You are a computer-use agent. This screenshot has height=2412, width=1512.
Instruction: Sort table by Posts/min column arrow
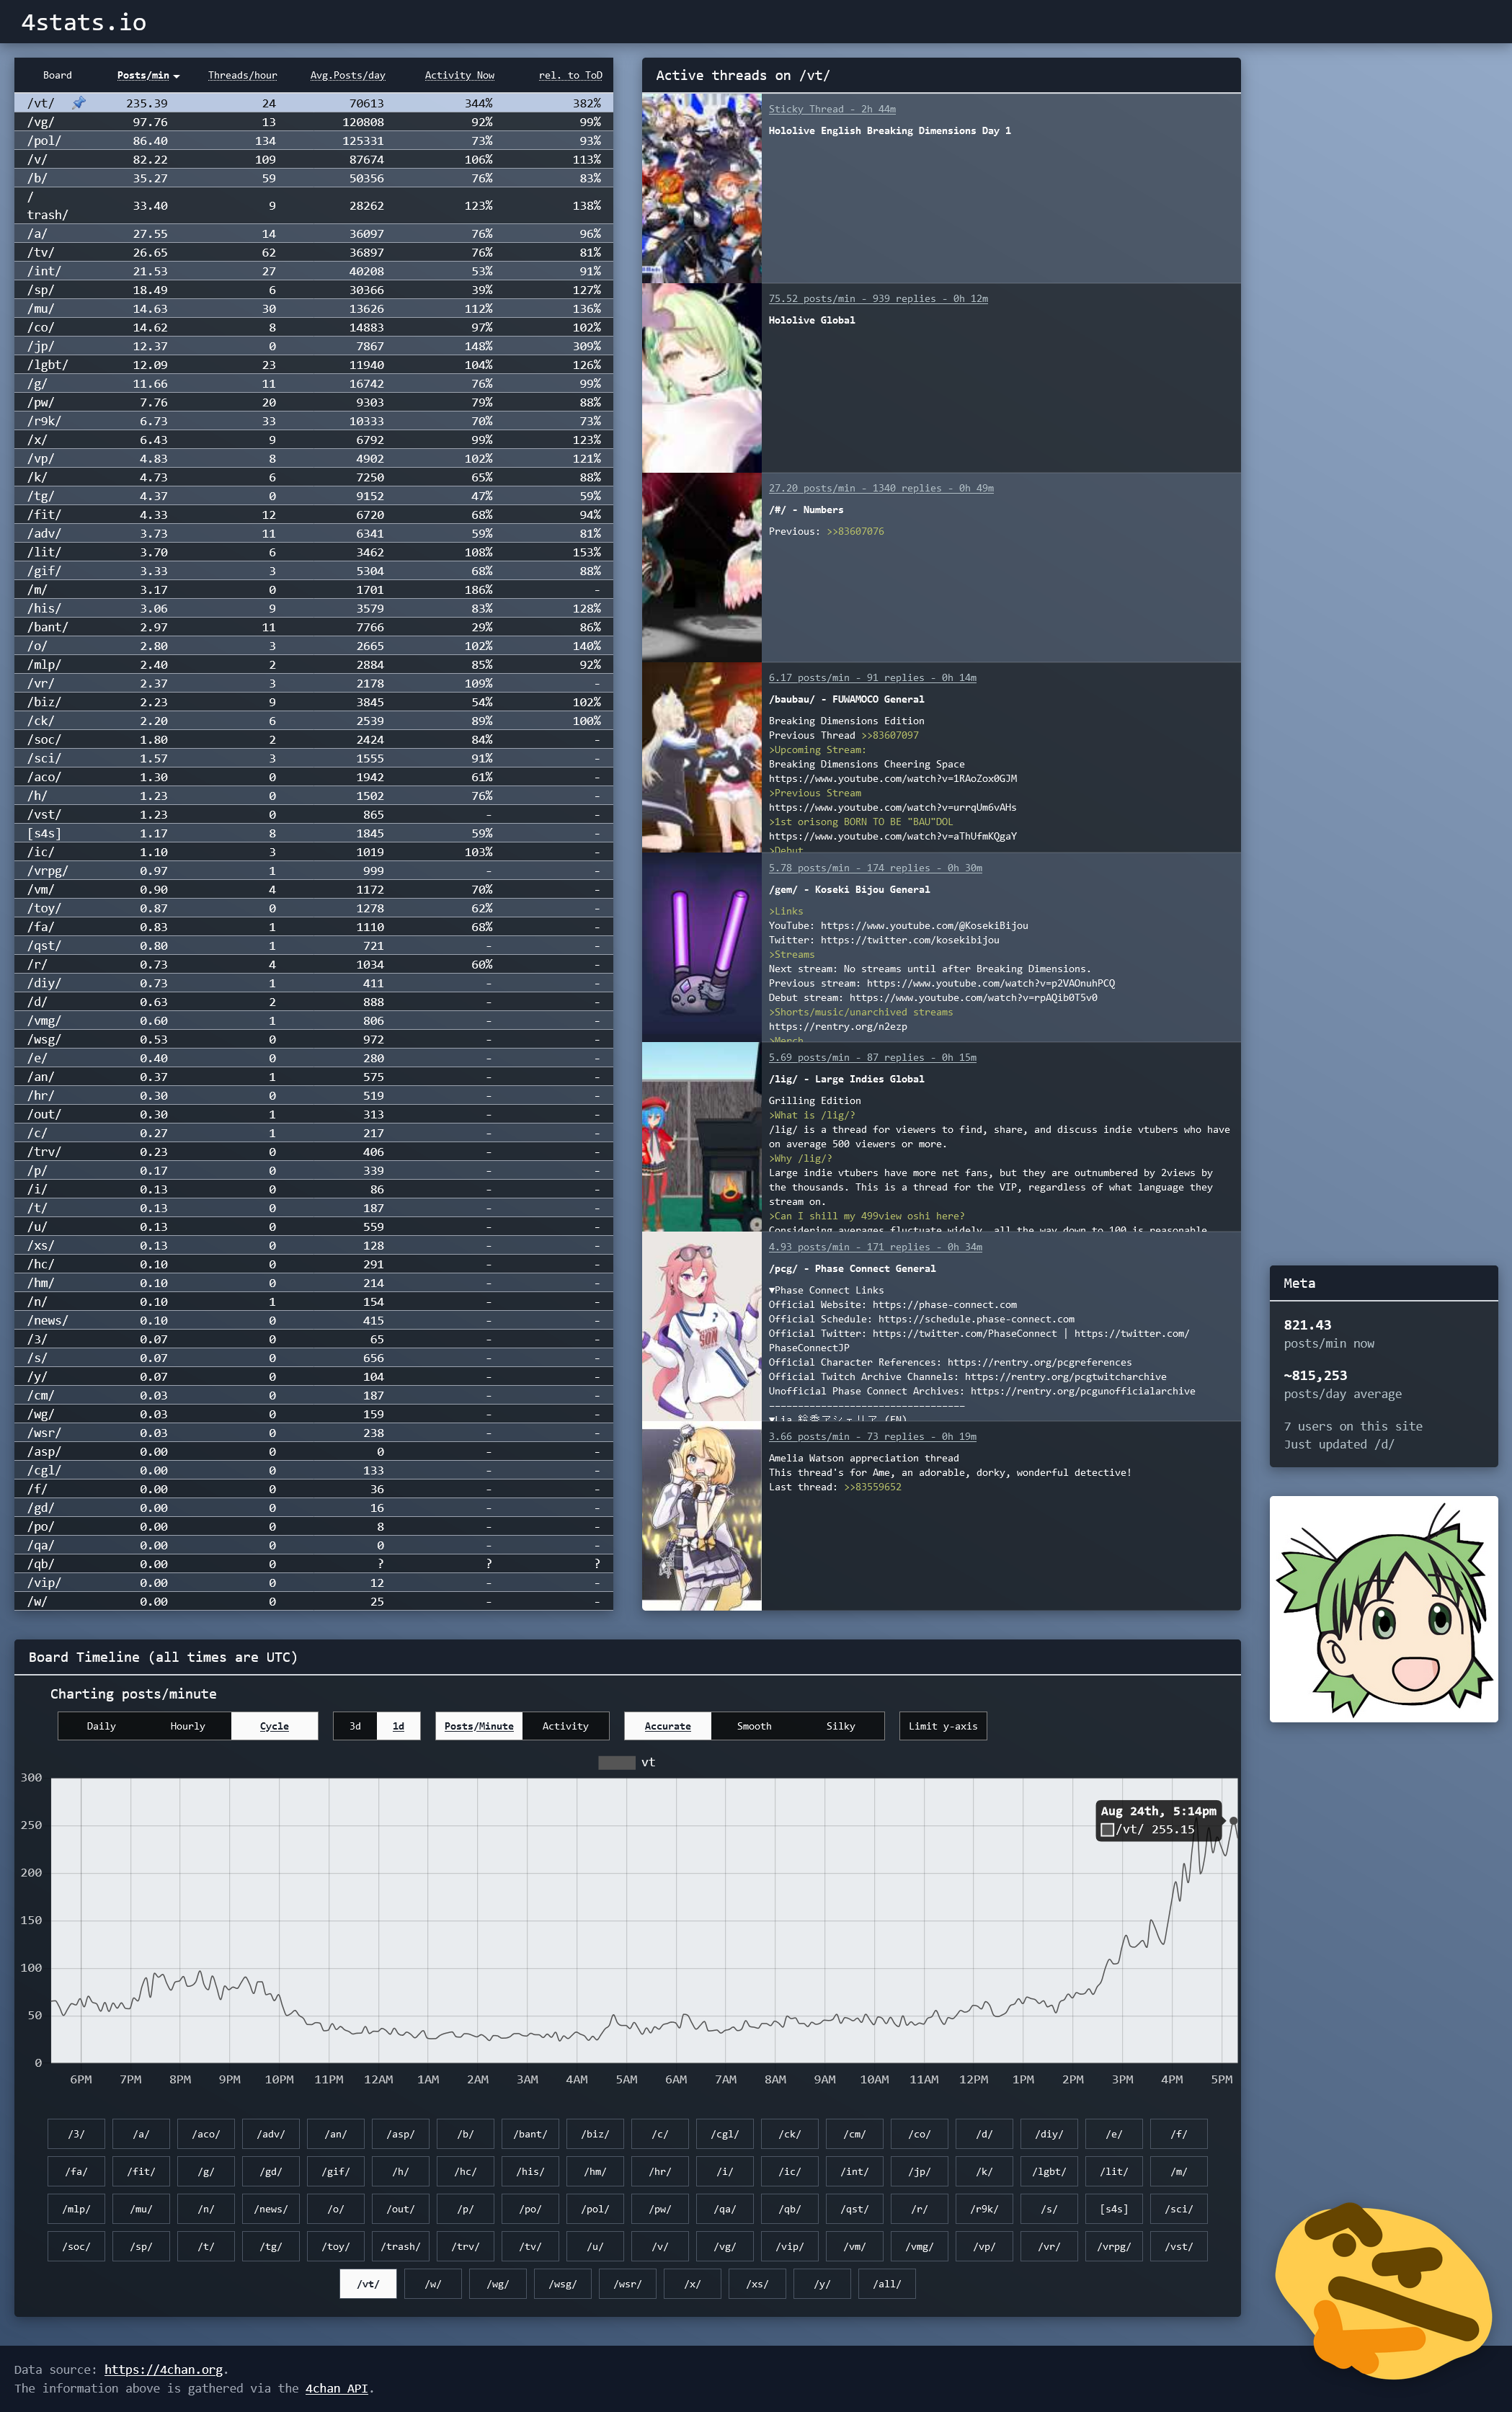(176, 76)
